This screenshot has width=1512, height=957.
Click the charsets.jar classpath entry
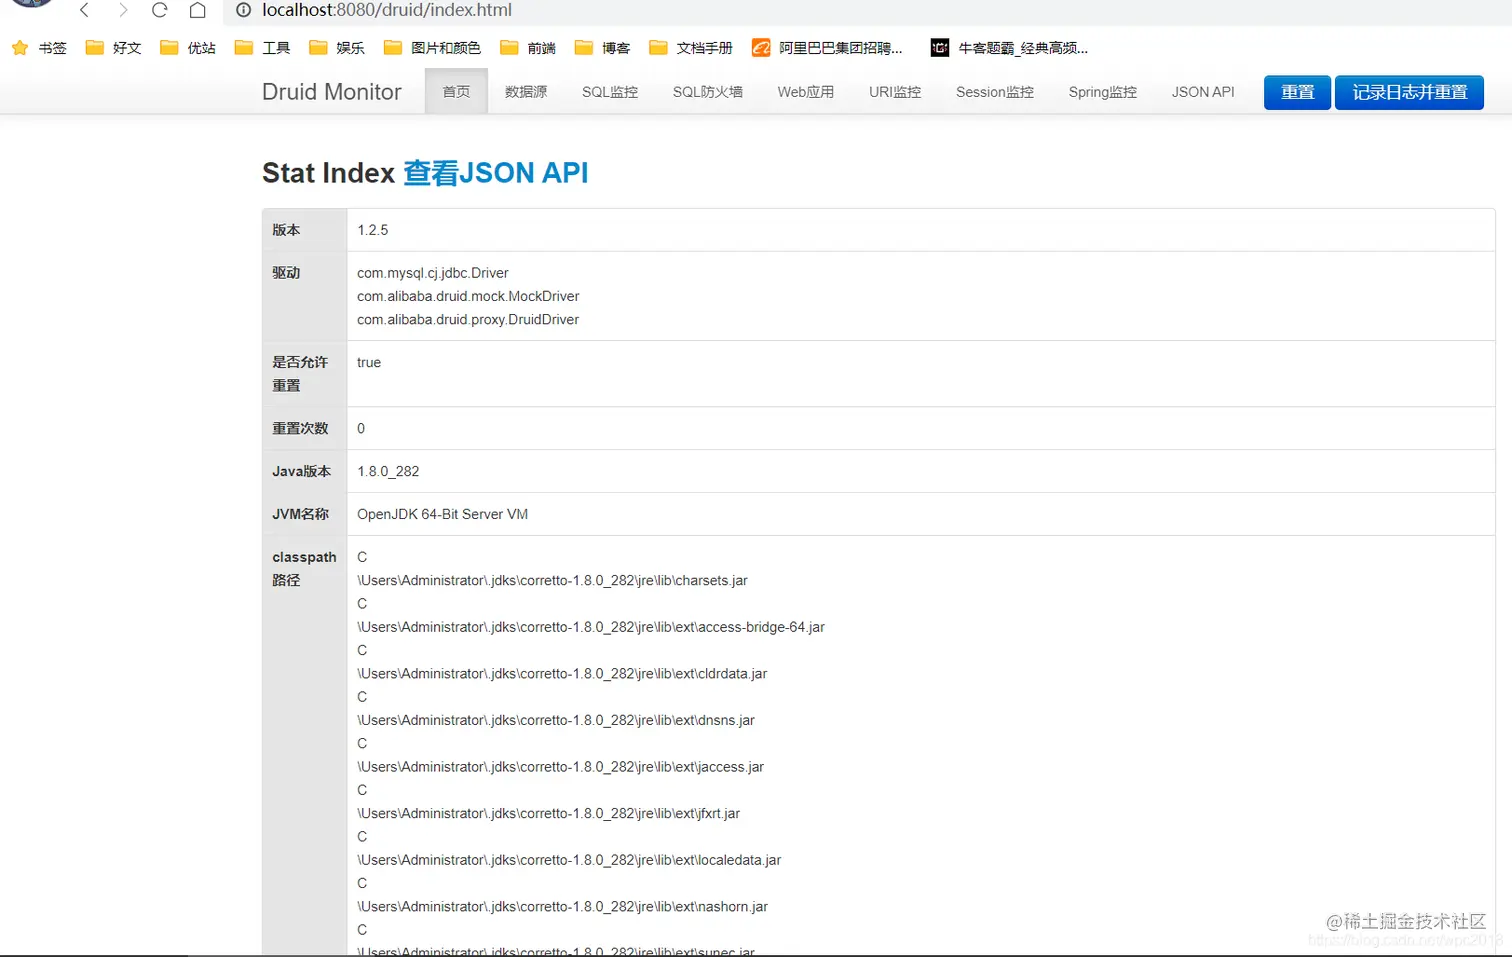click(x=553, y=580)
